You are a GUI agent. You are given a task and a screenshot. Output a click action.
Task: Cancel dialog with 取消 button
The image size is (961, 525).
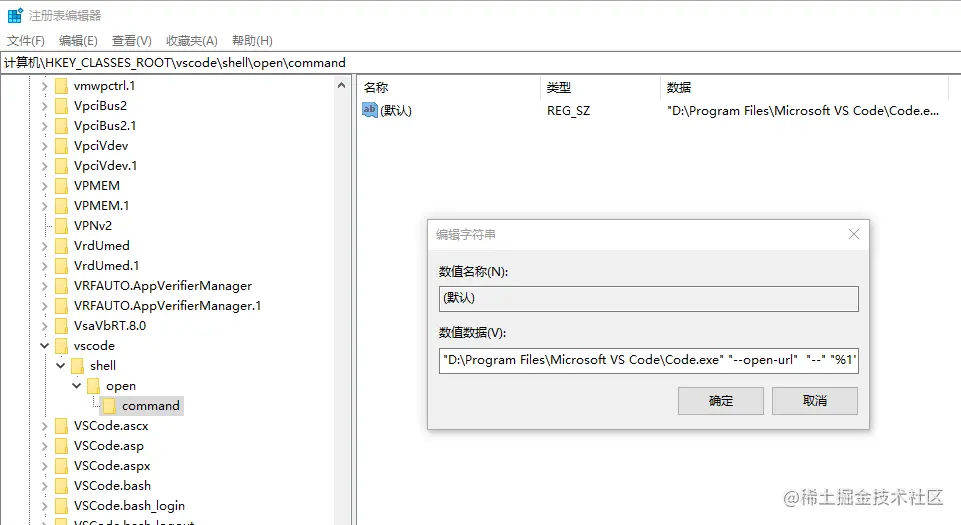815,401
